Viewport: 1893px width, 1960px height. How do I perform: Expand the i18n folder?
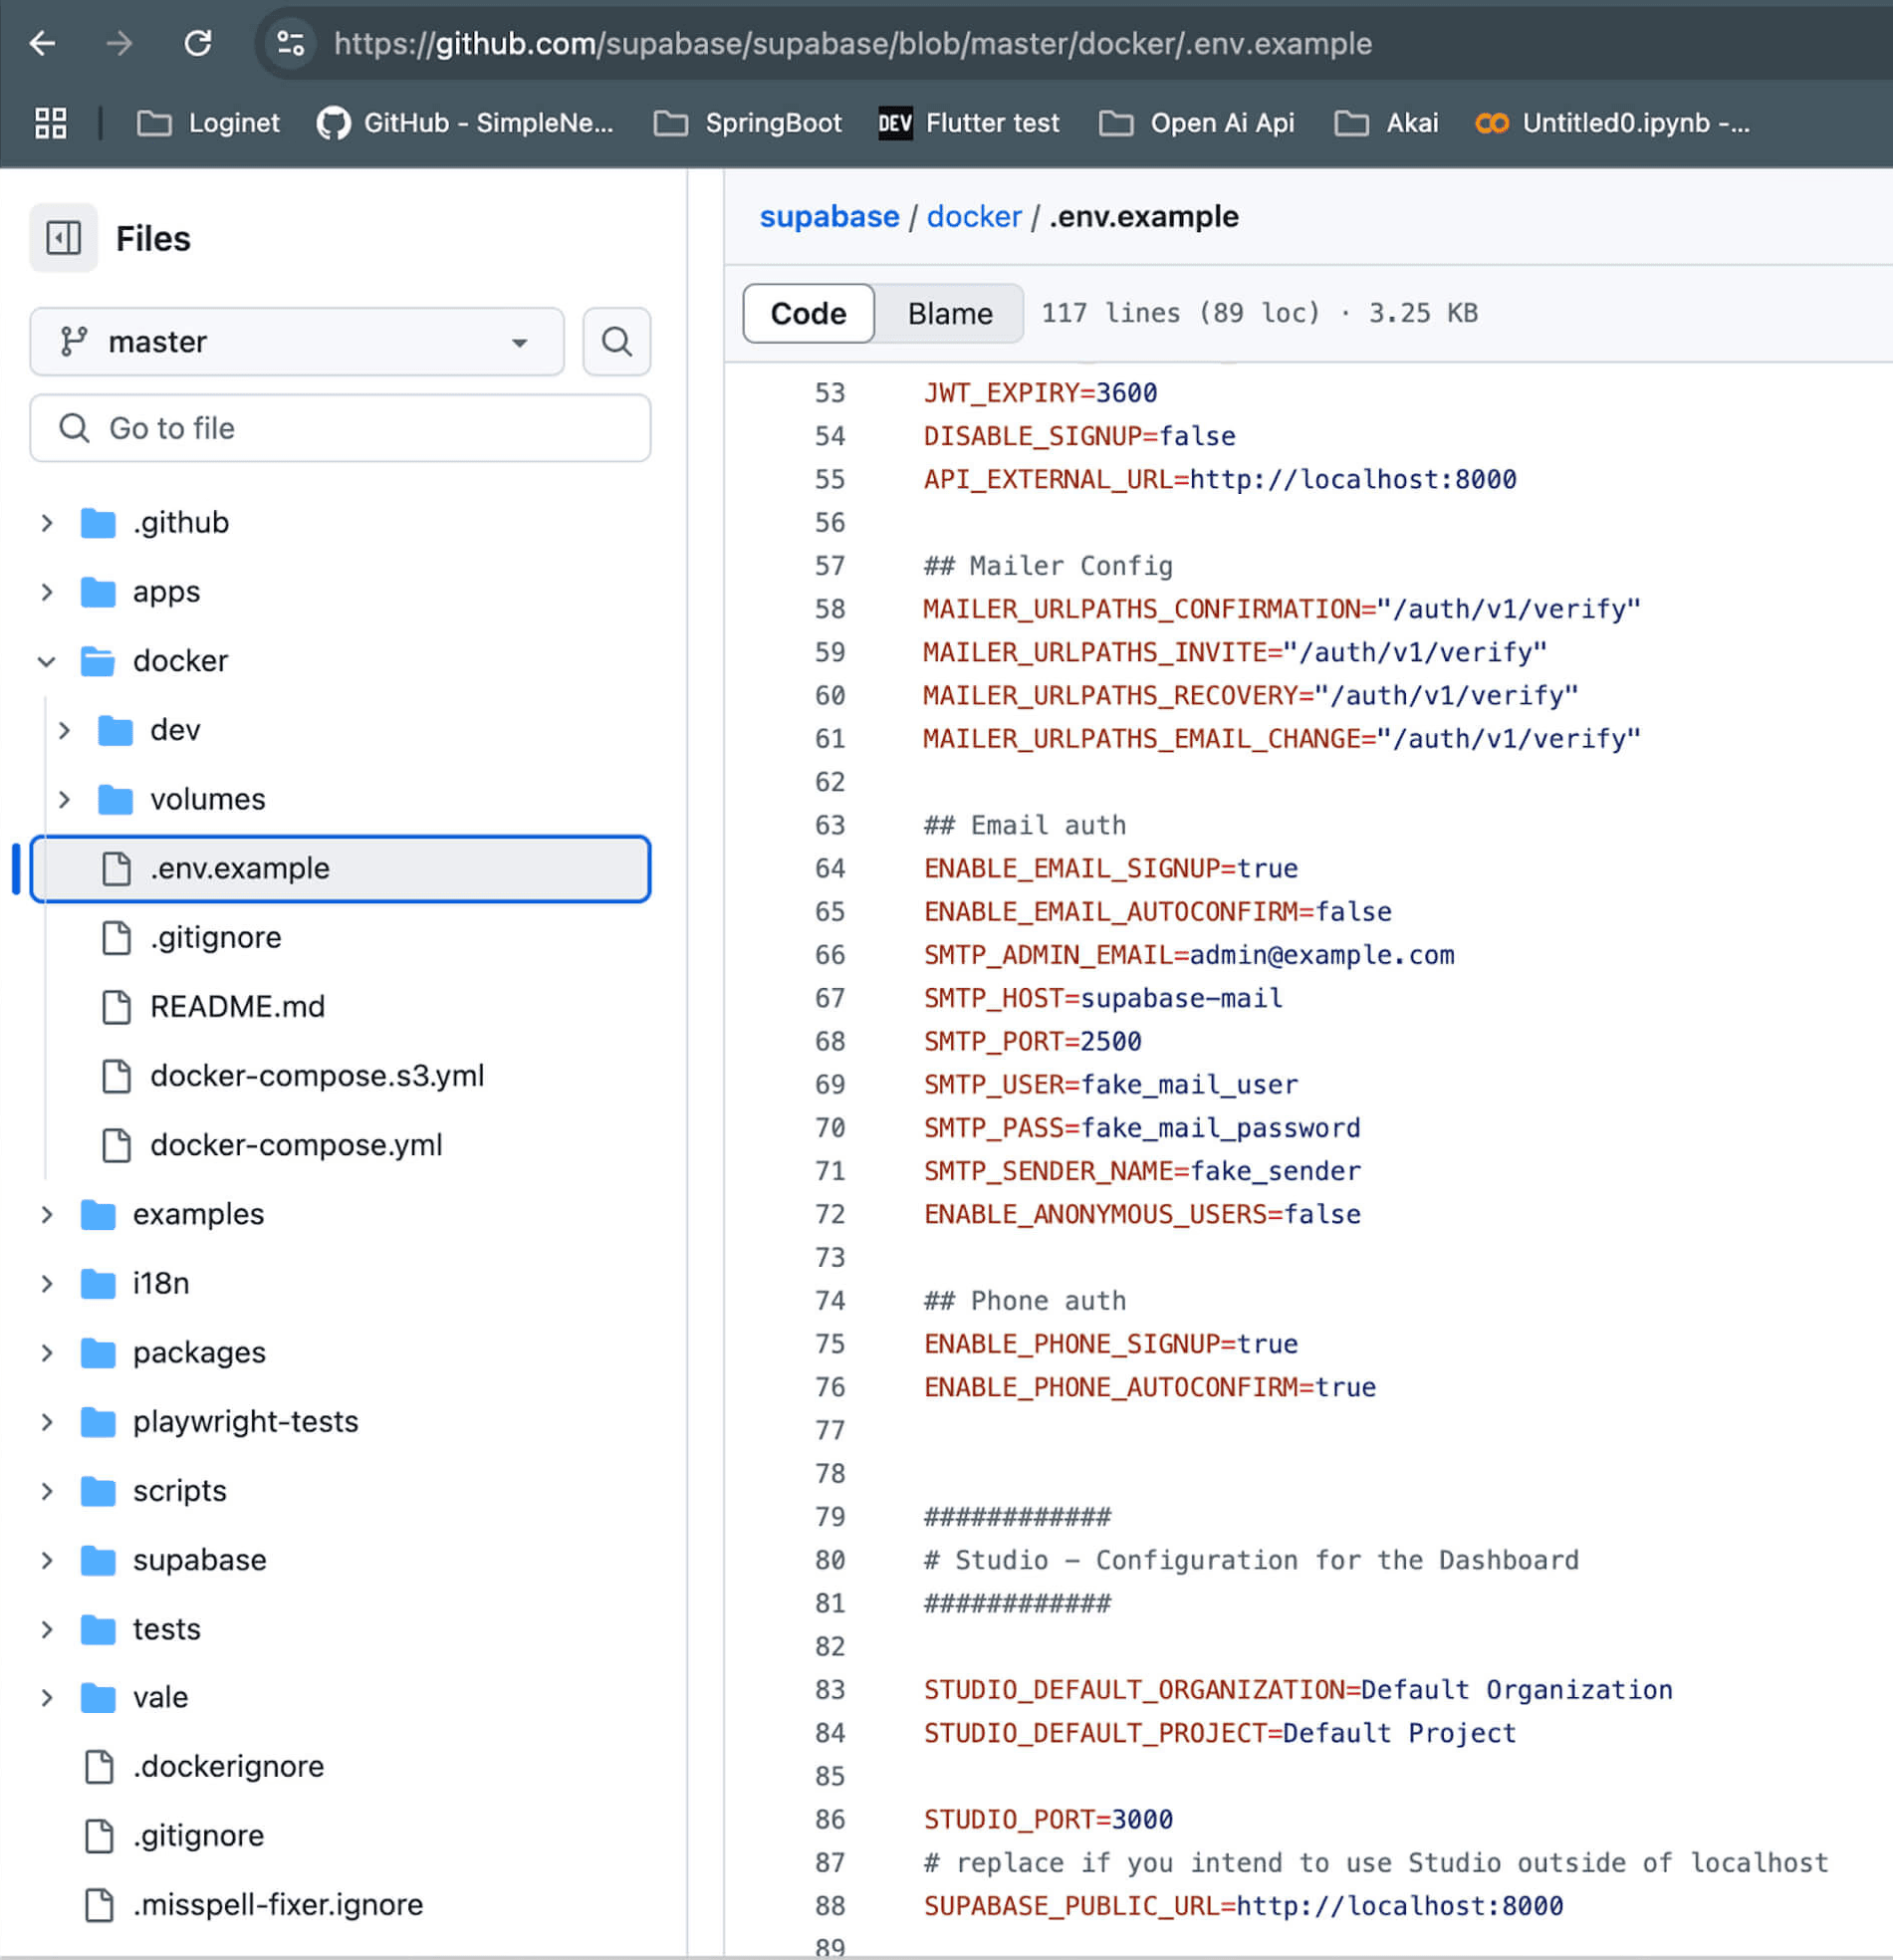[46, 1283]
